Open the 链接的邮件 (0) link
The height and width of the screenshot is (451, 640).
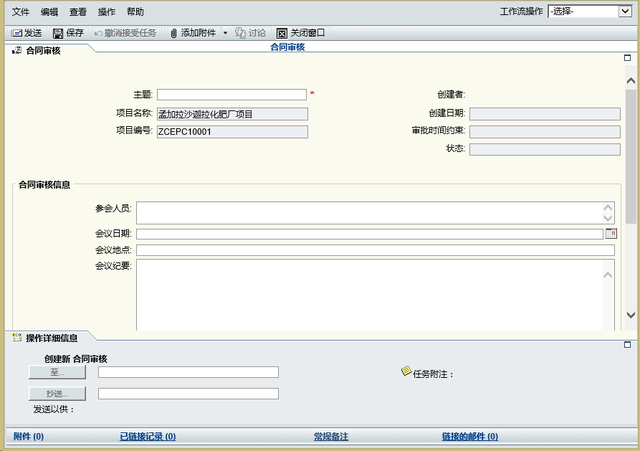[x=470, y=436]
